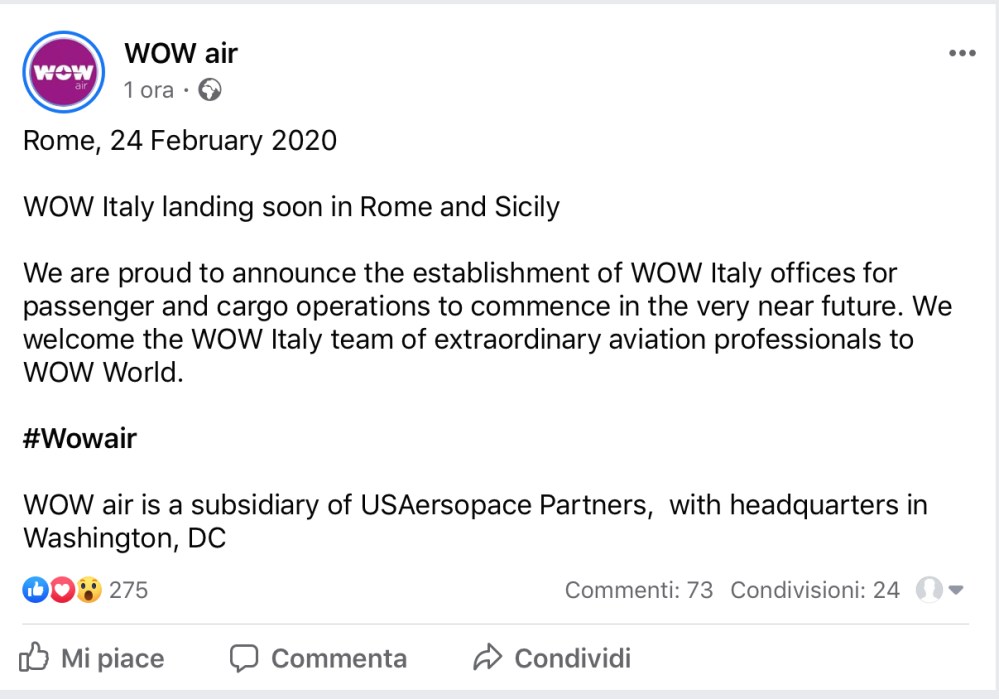Image resolution: width=999 pixels, height=699 pixels.
Task: View the 275 reactions list
Action: tap(128, 590)
